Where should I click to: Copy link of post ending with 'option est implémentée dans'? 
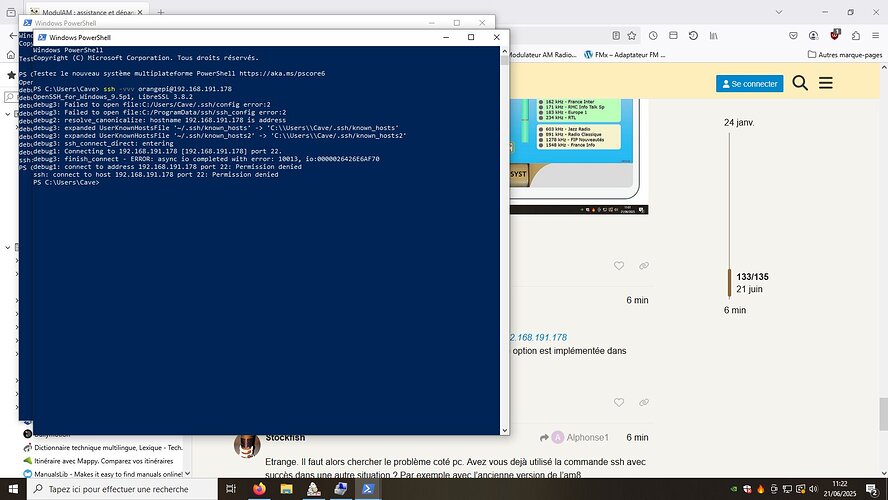click(644, 403)
